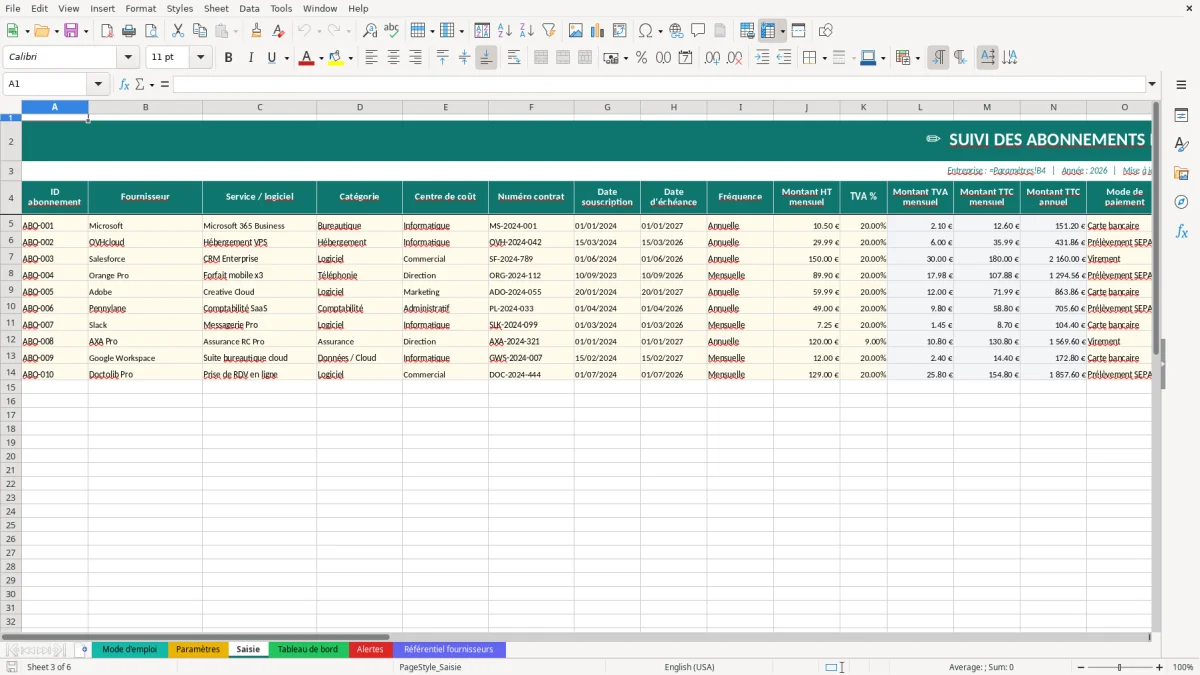1200x675 pixels.
Task: Expand the Borders dropdown arrow
Action: click(x=824, y=58)
